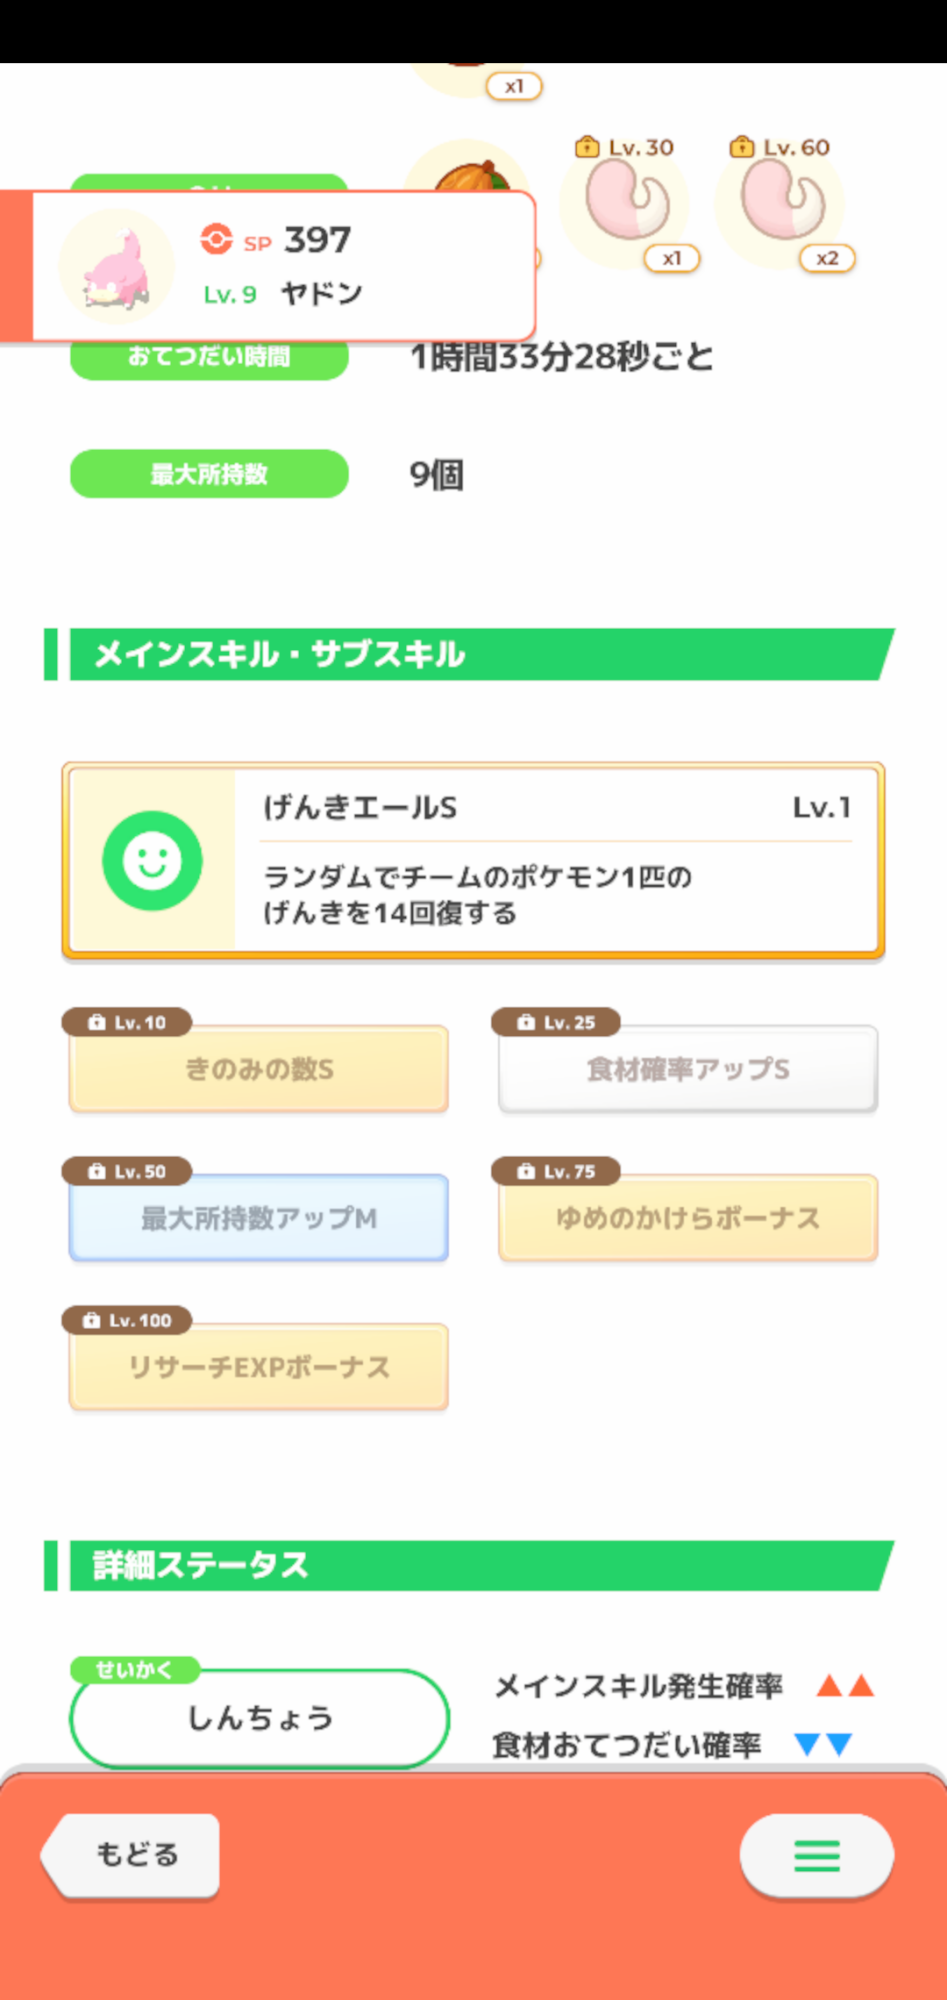Tap the Slowpoke portrait thumbnail
Image resolution: width=947 pixels, height=2000 pixels.
point(116,267)
